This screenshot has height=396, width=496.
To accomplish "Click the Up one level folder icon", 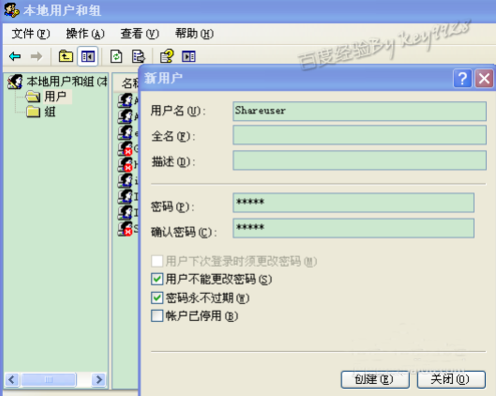I will pos(66,56).
